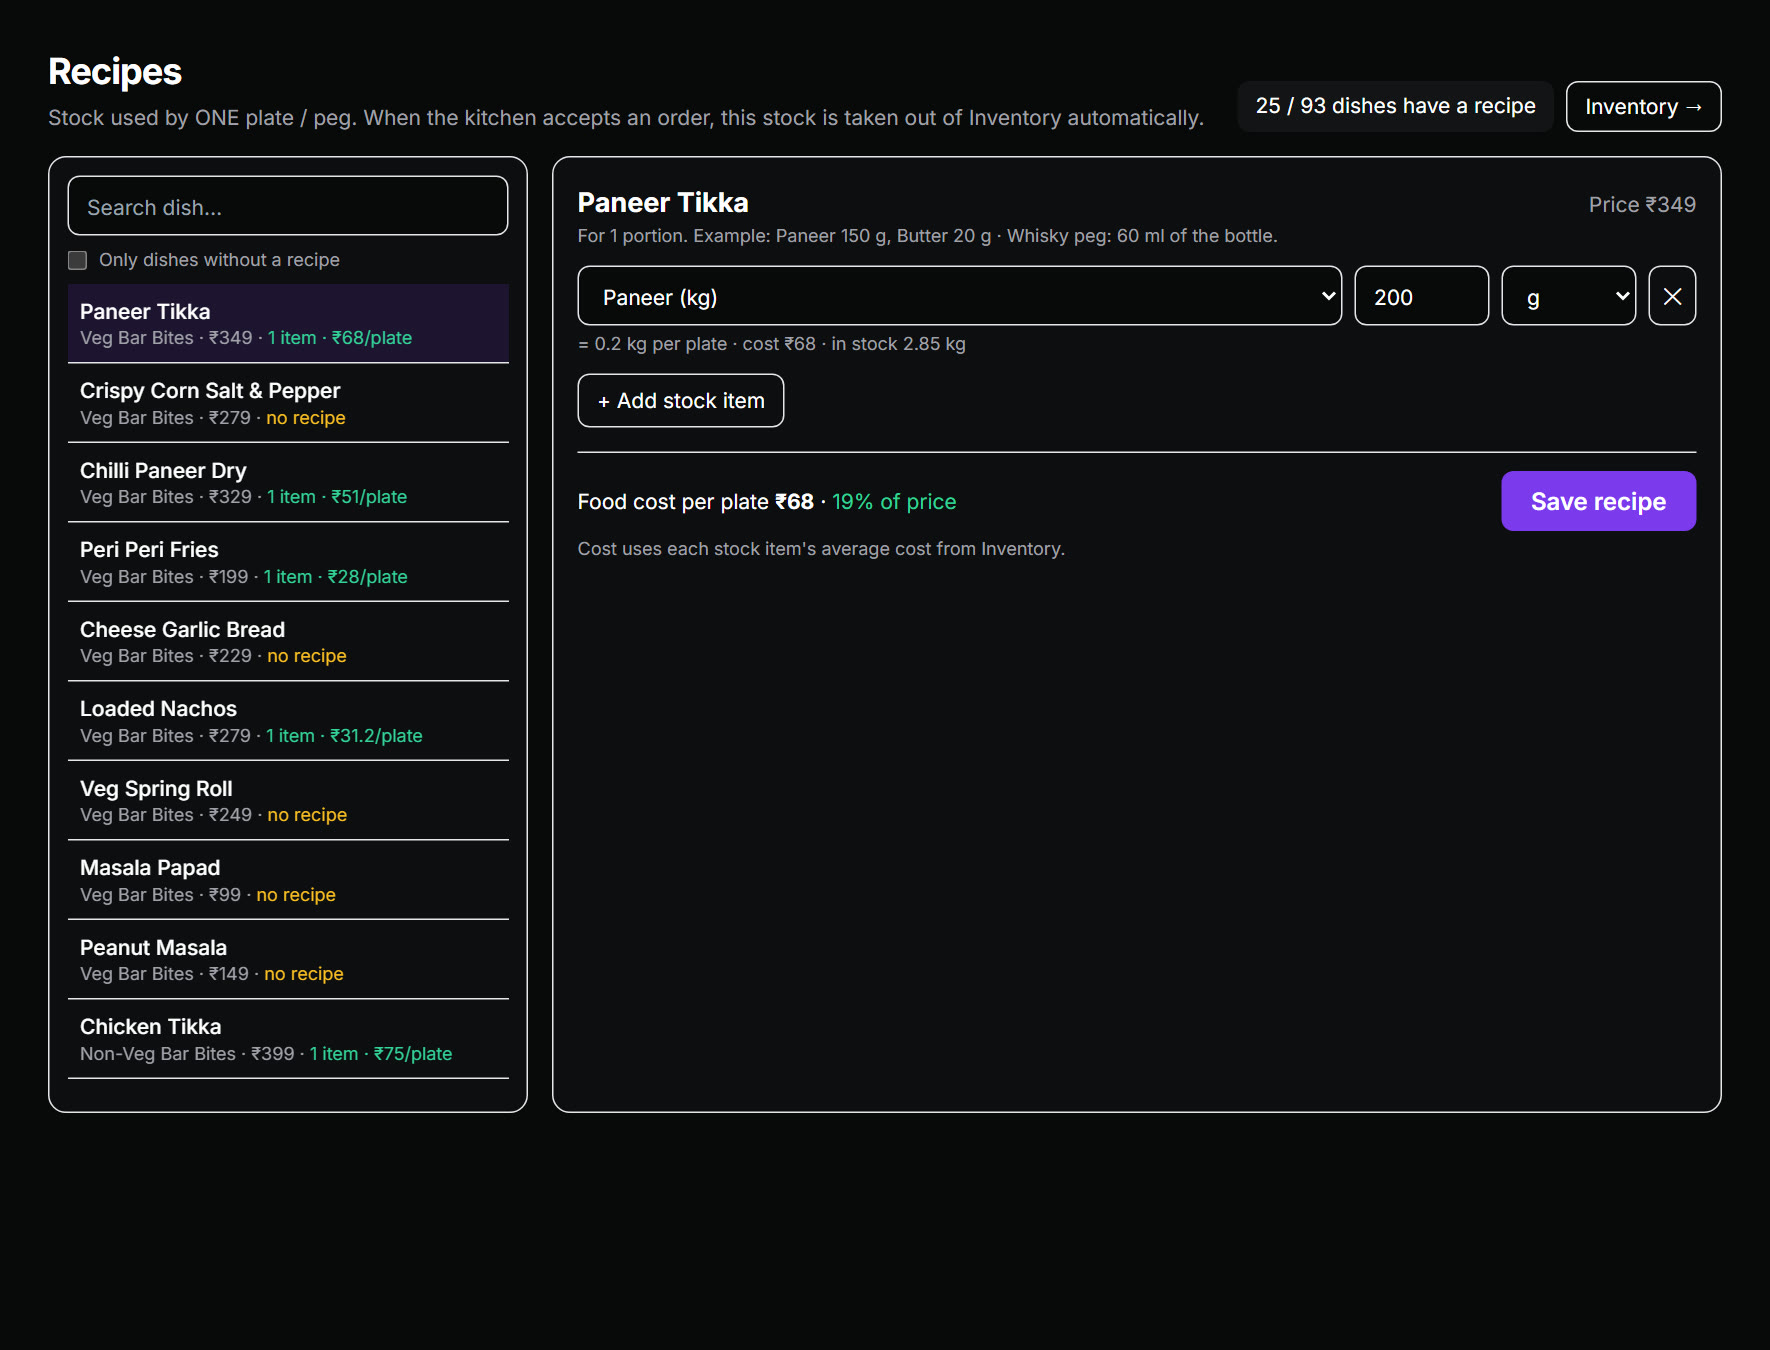
Task: Select Paneer Tikka in dish list
Action: coord(288,323)
